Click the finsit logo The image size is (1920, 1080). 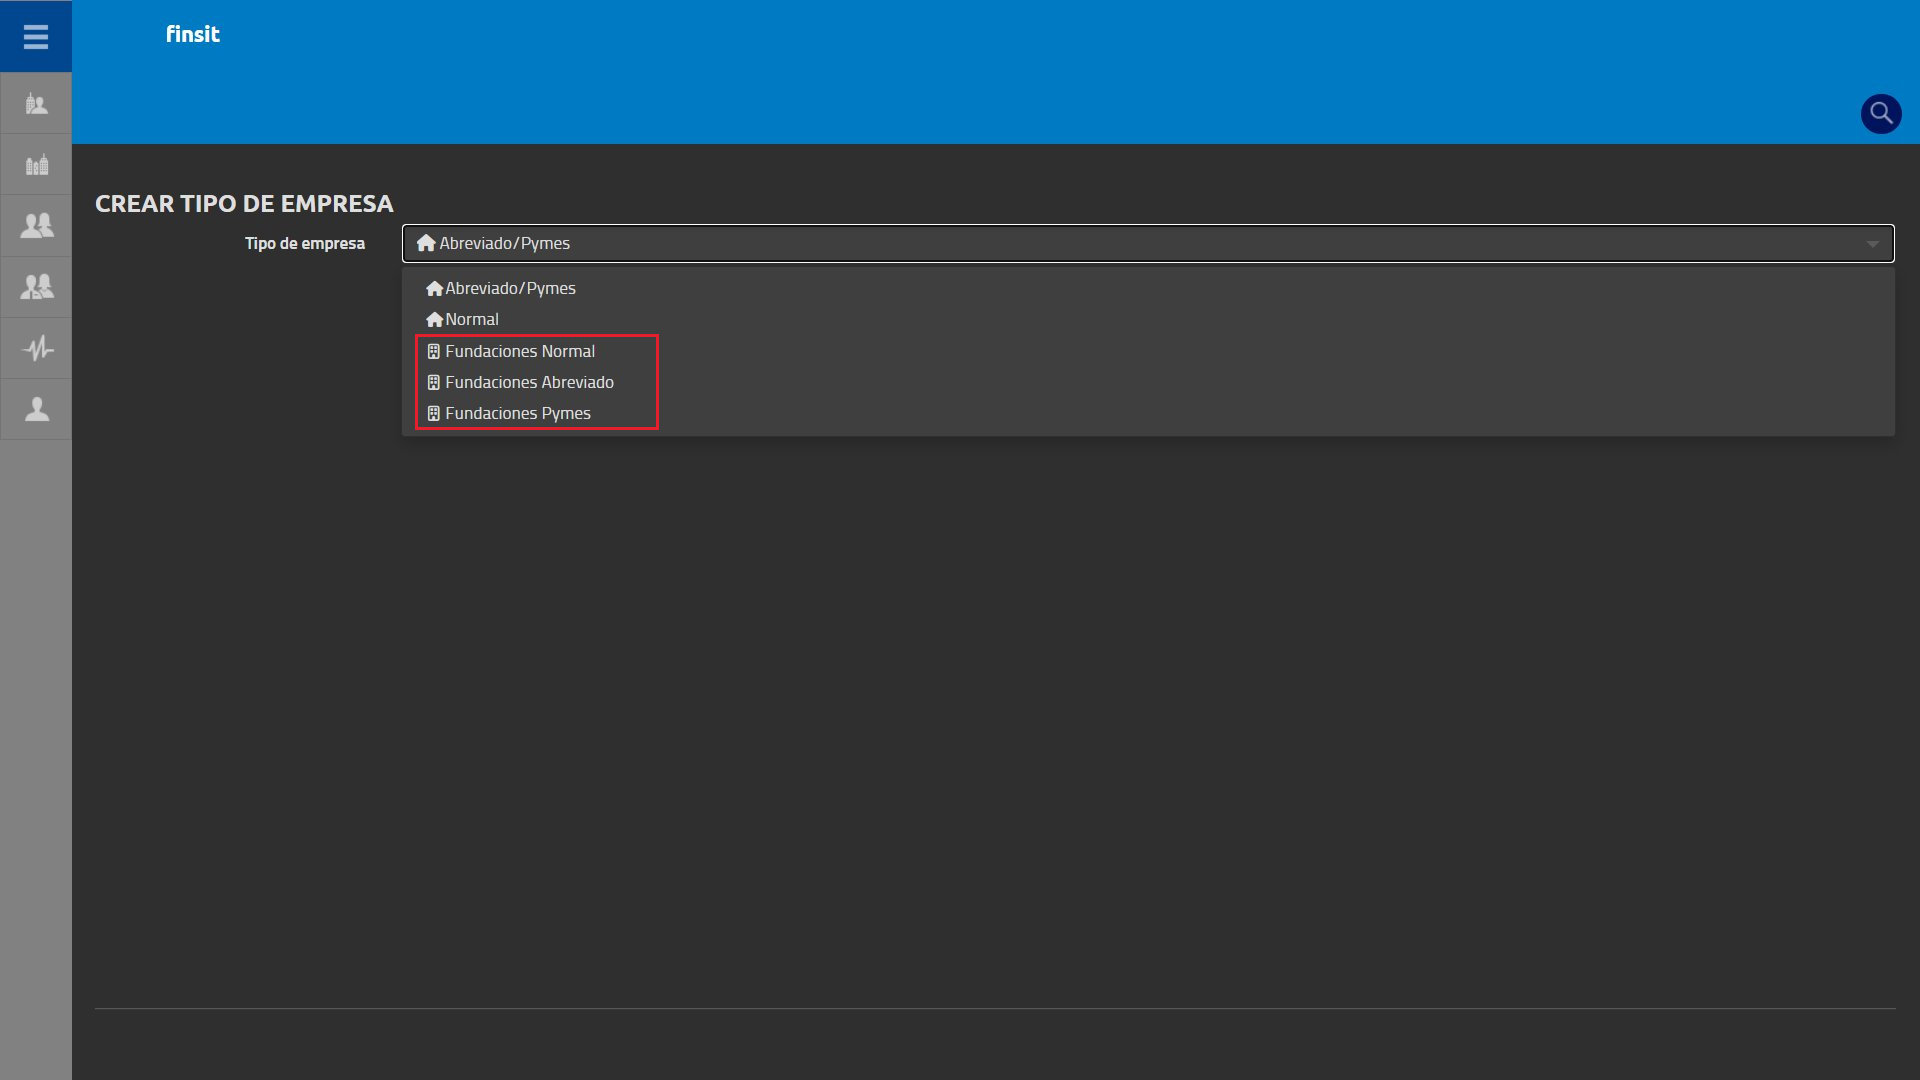(193, 34)
